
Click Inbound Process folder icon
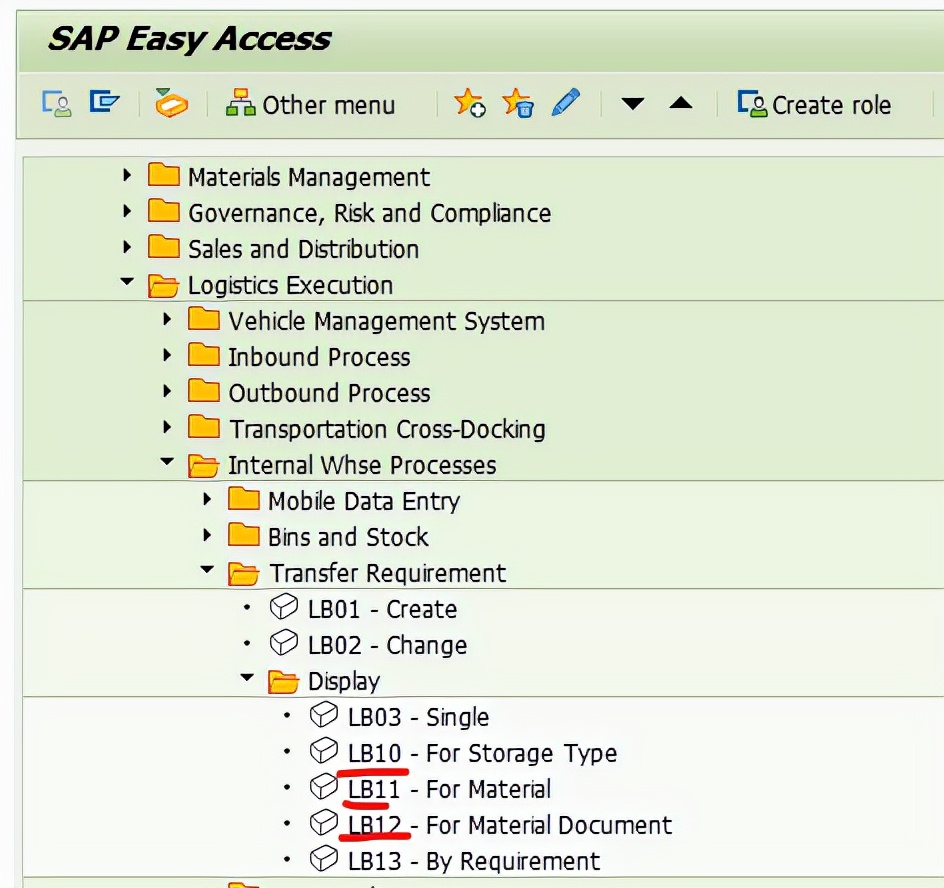[203, 355]
